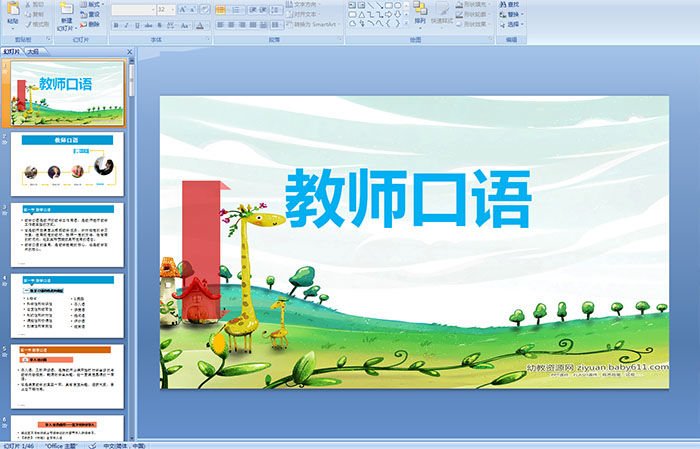Select the straight line shape
This screenshot has width=700, height=449.
[x=371, y=5]
